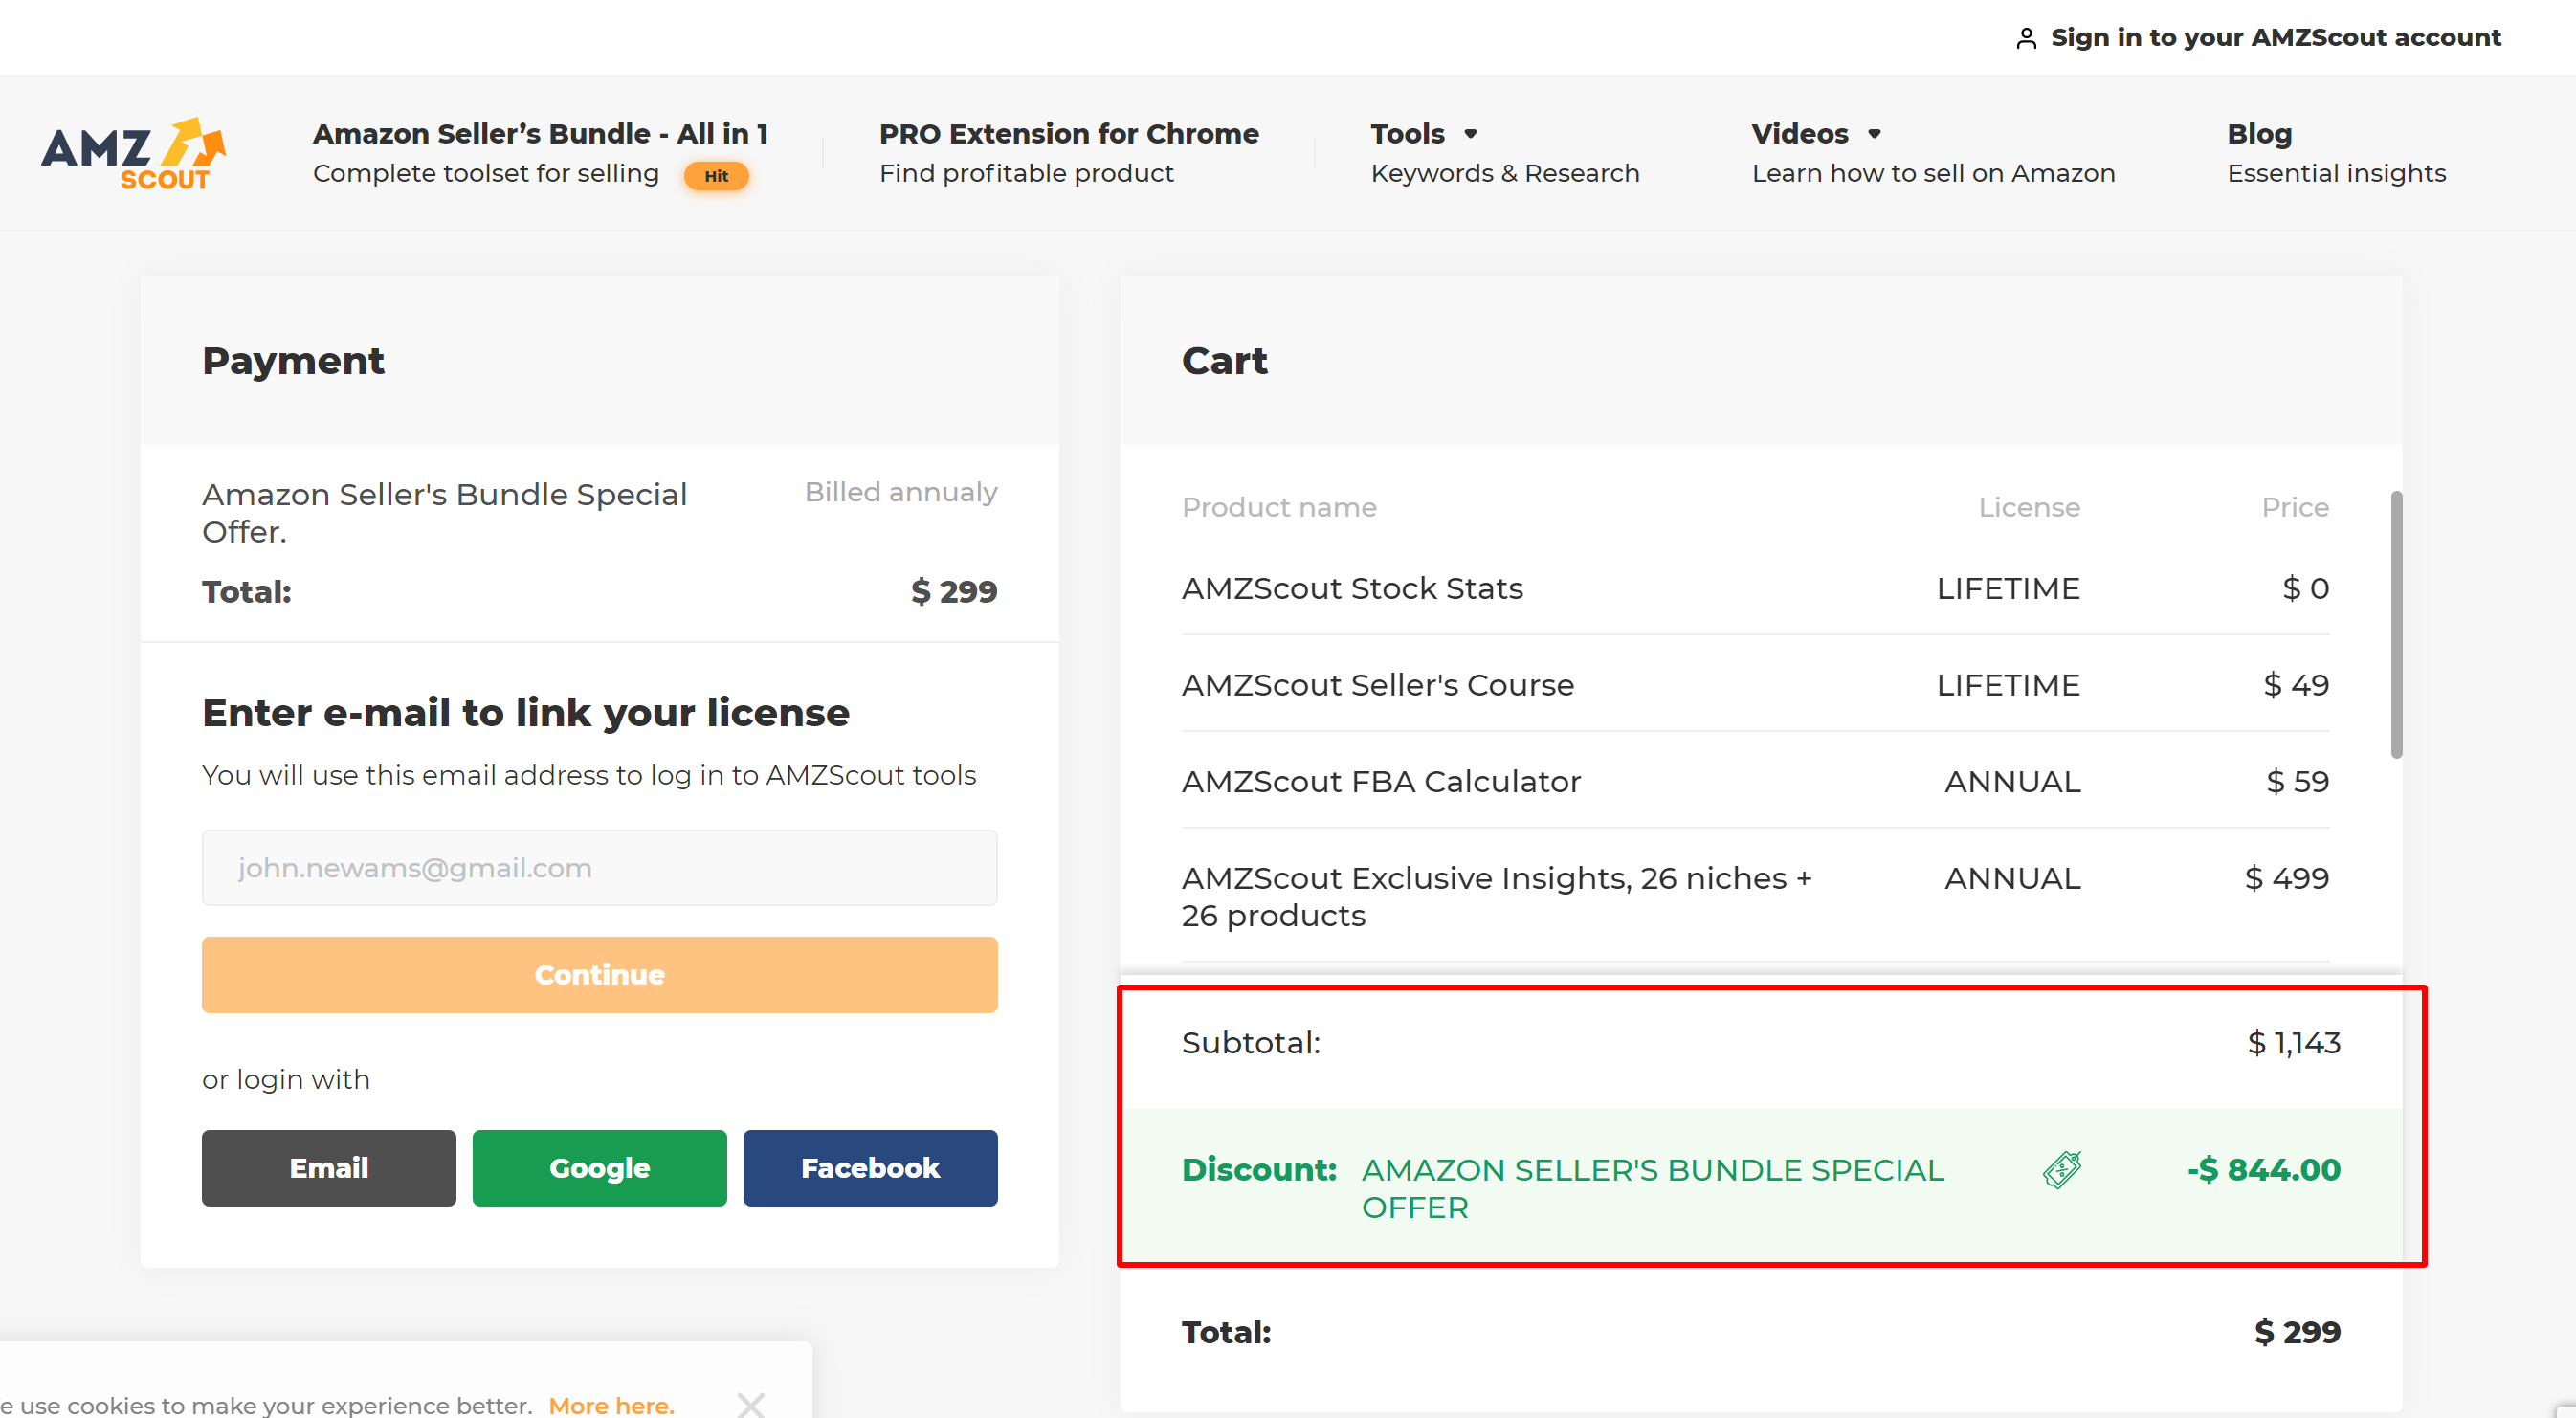
Task: Click the $ 59 price cell
Action: (x=2297, y=781)
